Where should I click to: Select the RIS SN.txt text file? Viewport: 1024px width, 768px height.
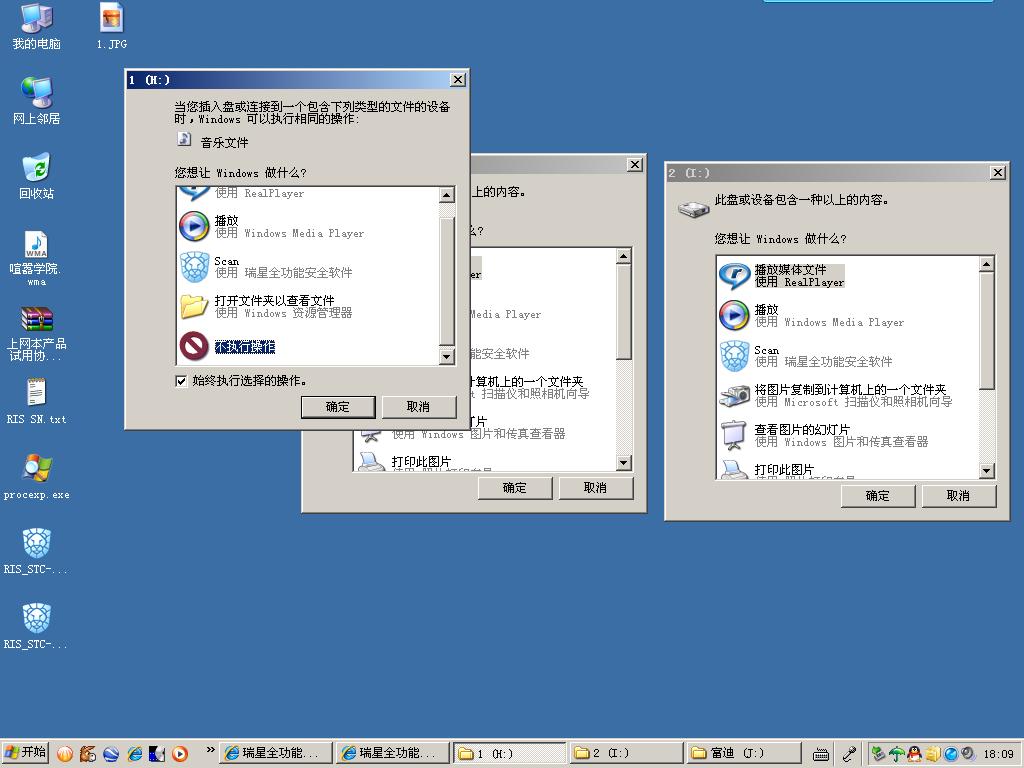point(36,402)
